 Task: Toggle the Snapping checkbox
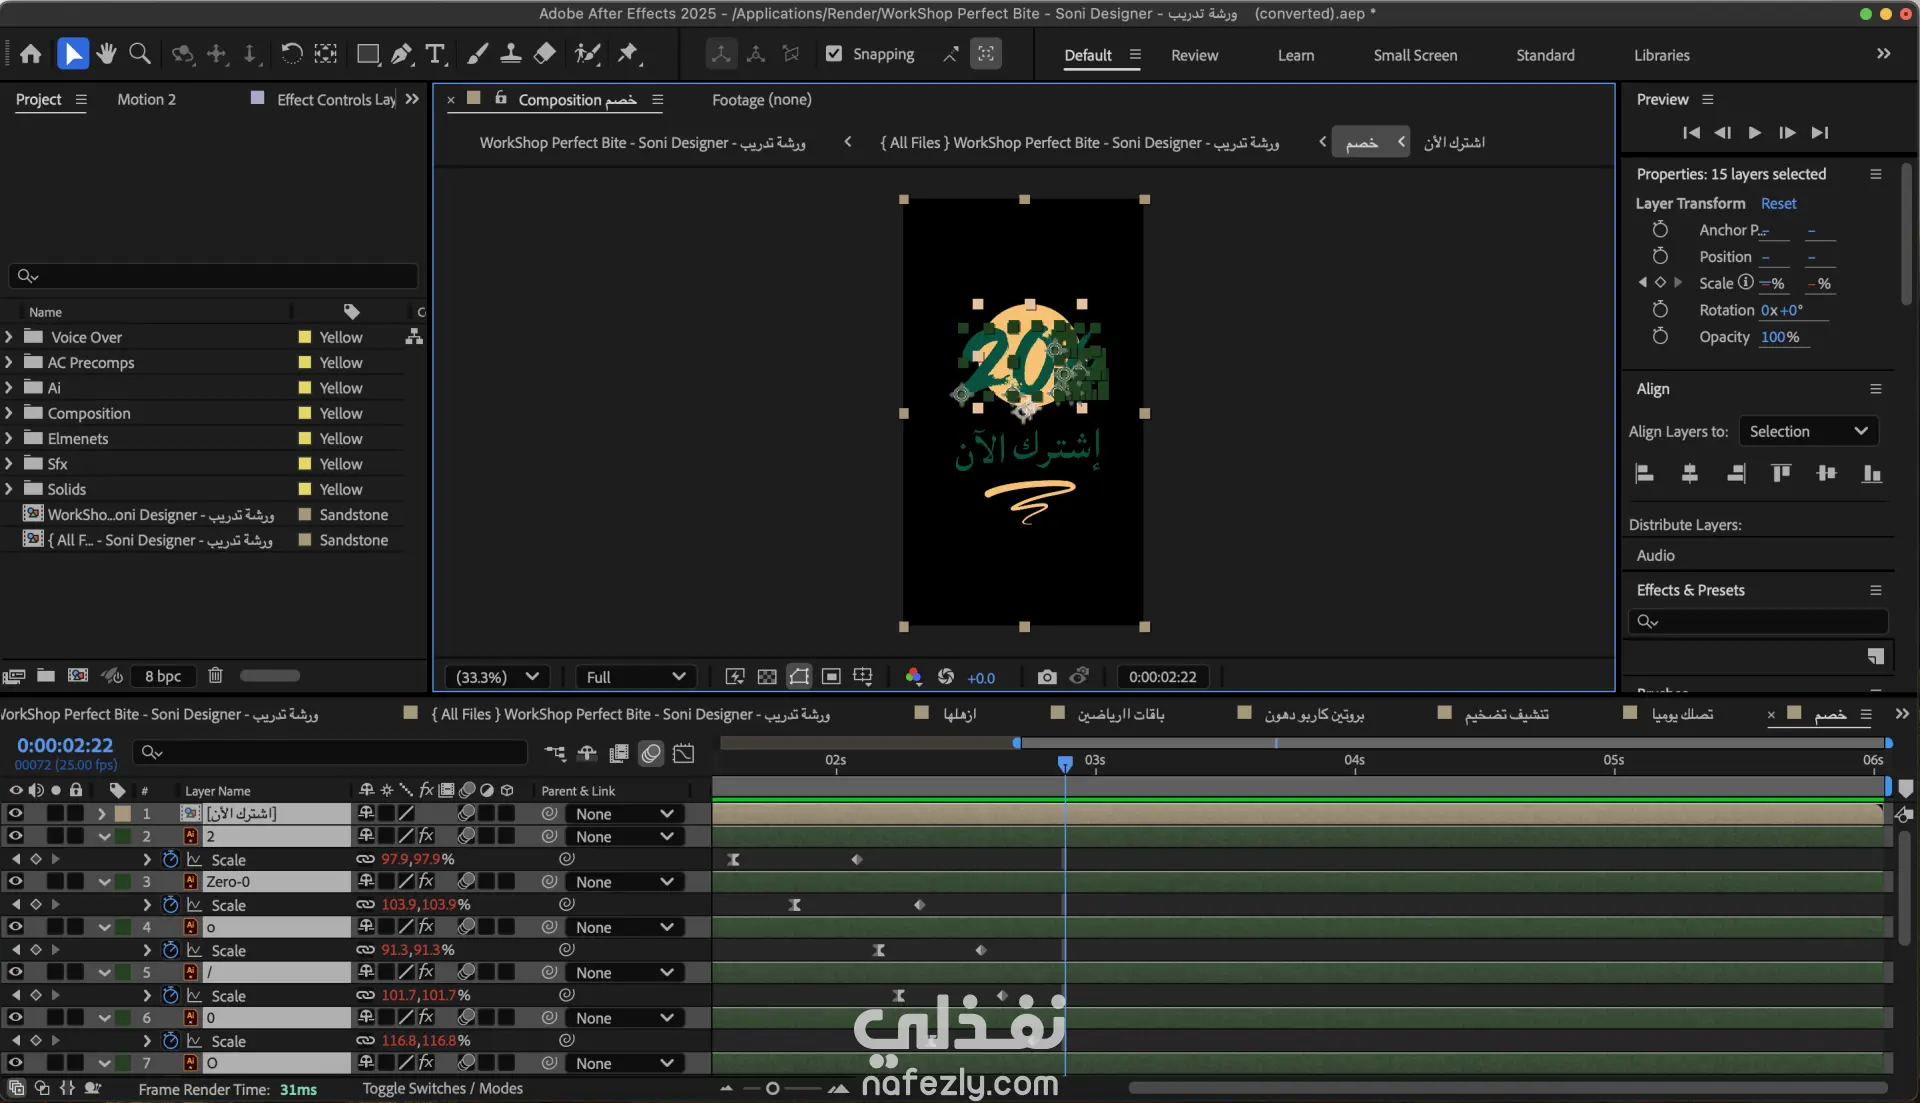(x=834, y=54)
